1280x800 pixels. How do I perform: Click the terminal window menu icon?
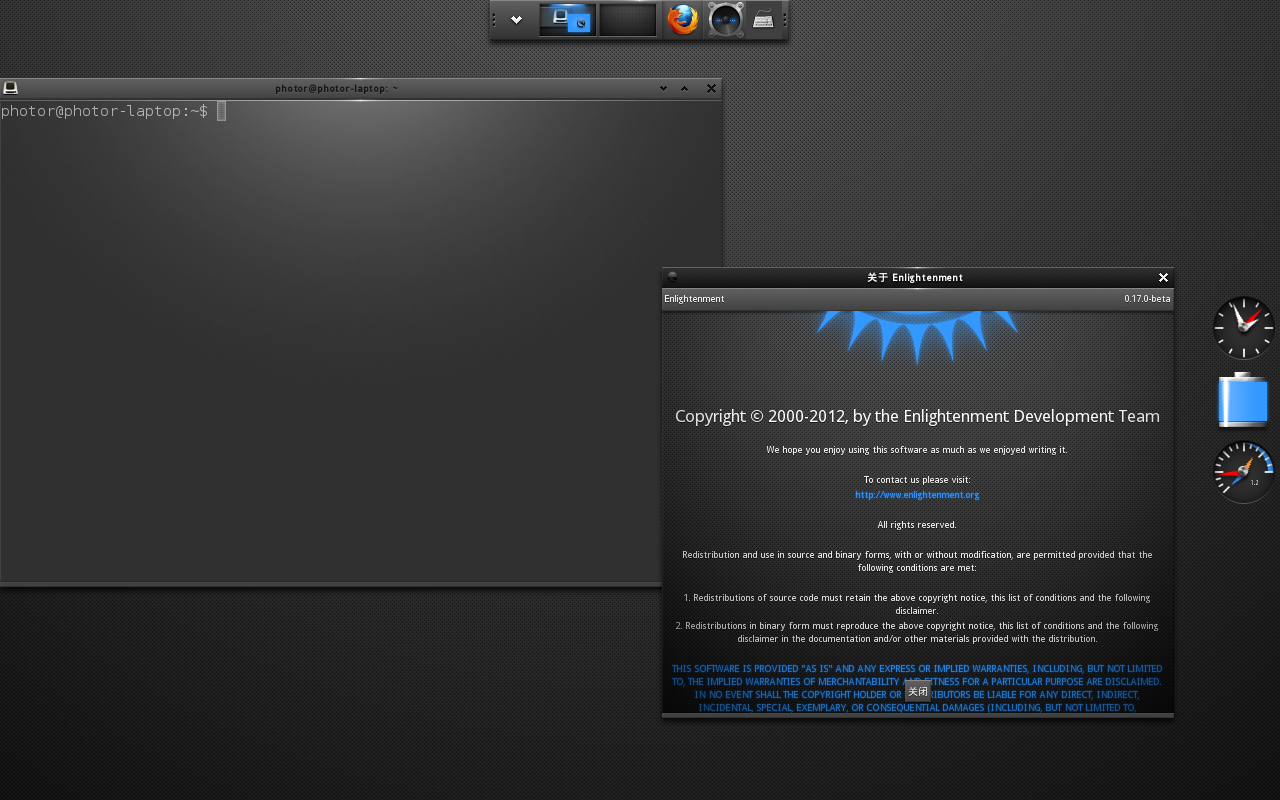[11, 88]
